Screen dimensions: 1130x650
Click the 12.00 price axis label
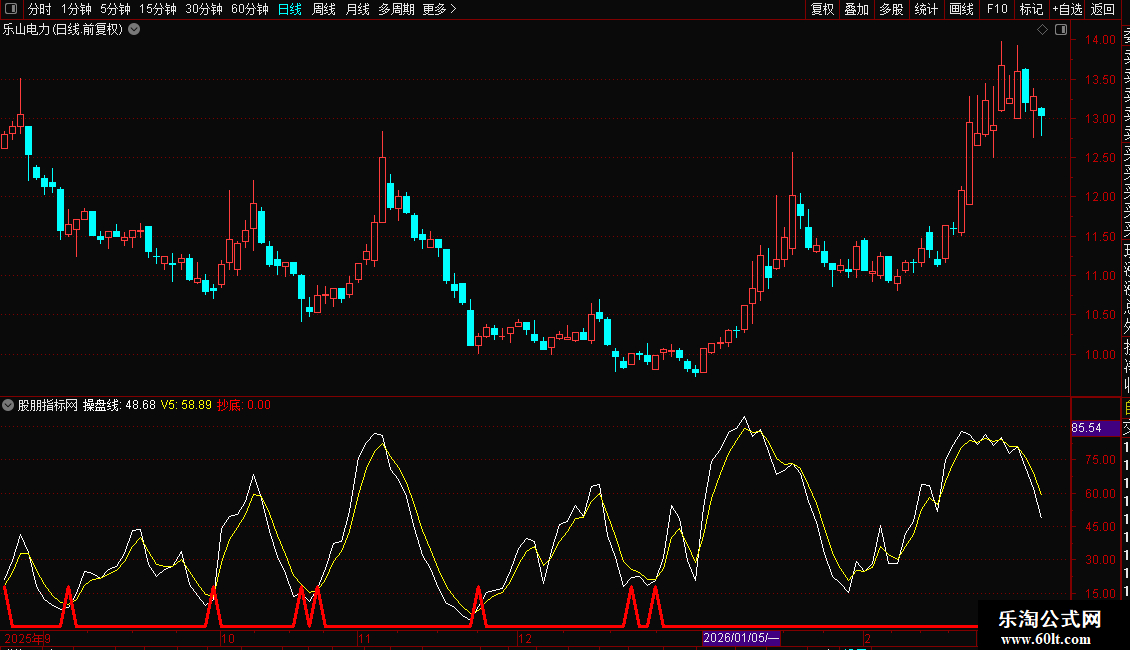point(1100,197)
